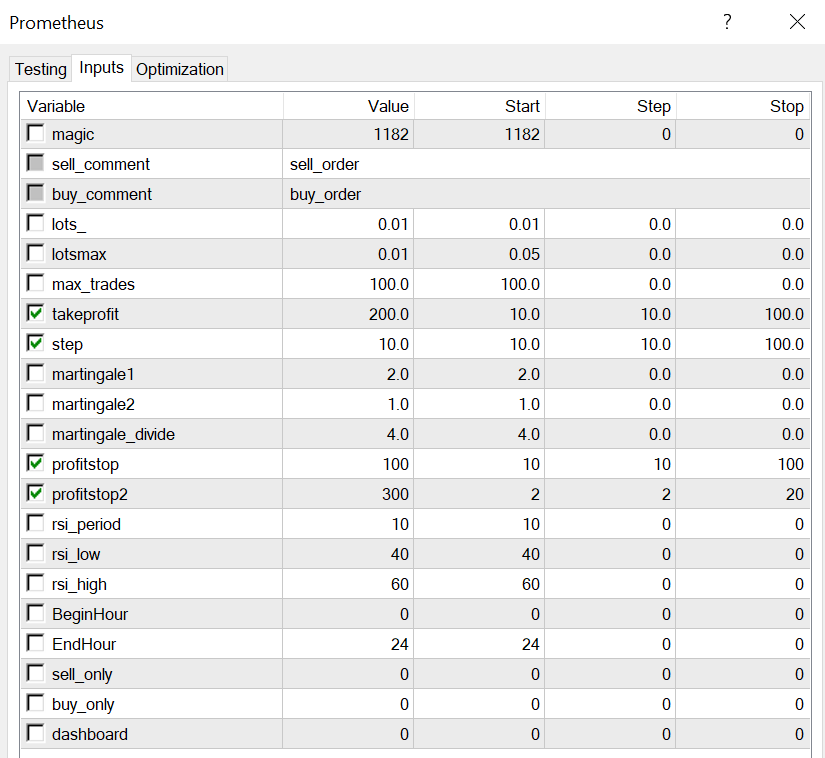Image resolution: width=825 pixels, height=758 pixels.
Task: Close the Prometheus dialog
Action: 797,22
